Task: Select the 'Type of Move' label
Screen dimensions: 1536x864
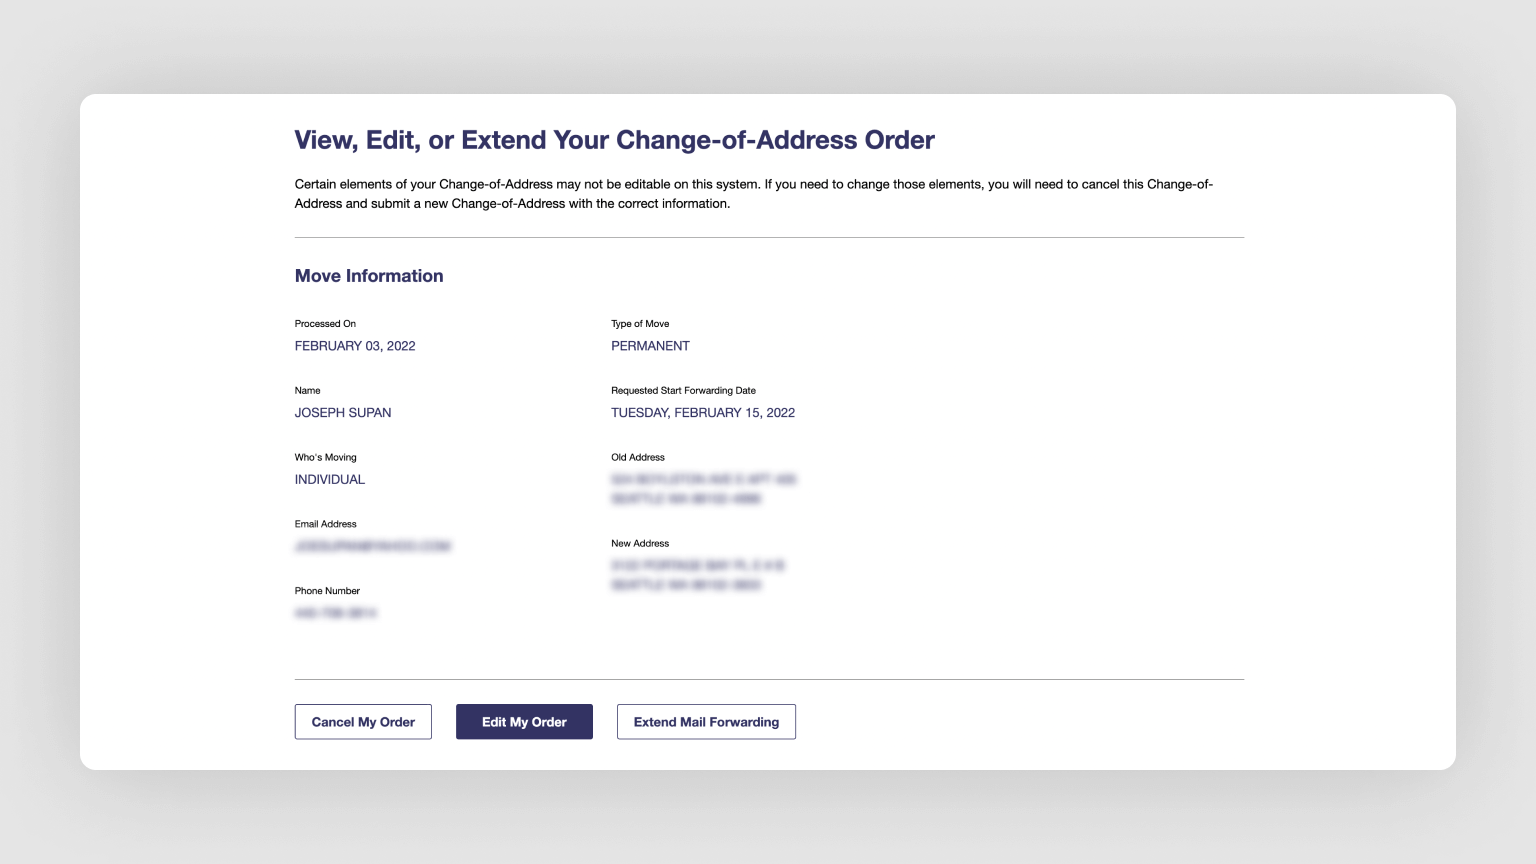Action: [x=641, y=323]
